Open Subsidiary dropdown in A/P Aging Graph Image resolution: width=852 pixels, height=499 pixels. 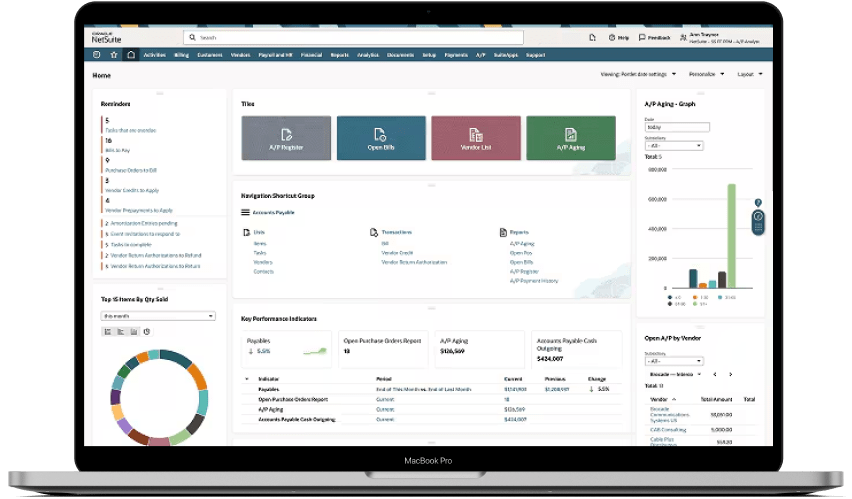point(674,146)
